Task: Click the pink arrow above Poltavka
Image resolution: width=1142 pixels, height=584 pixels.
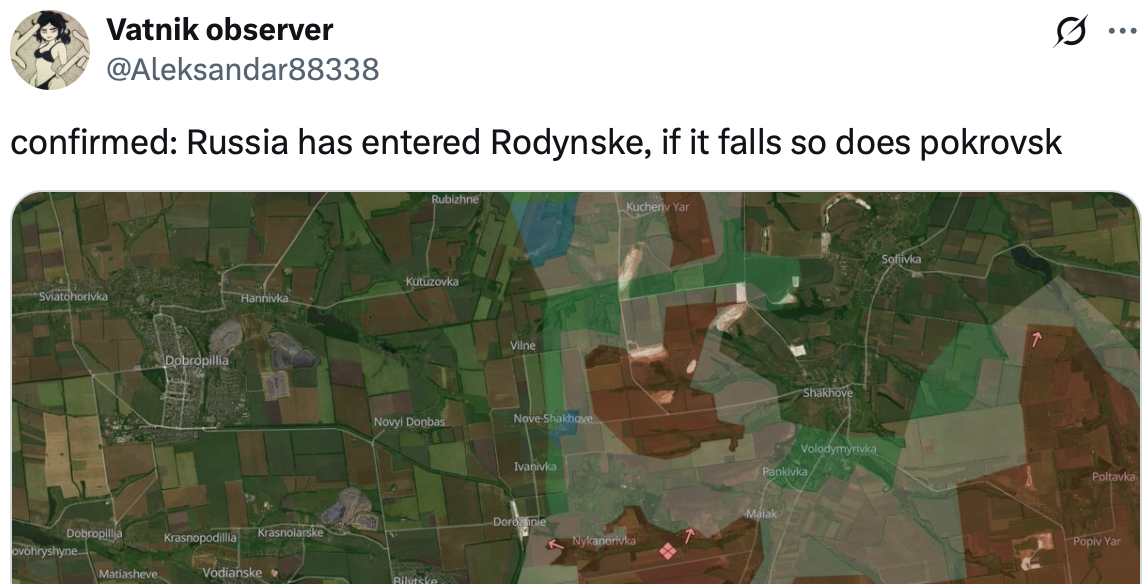Action: point(1036,340)
